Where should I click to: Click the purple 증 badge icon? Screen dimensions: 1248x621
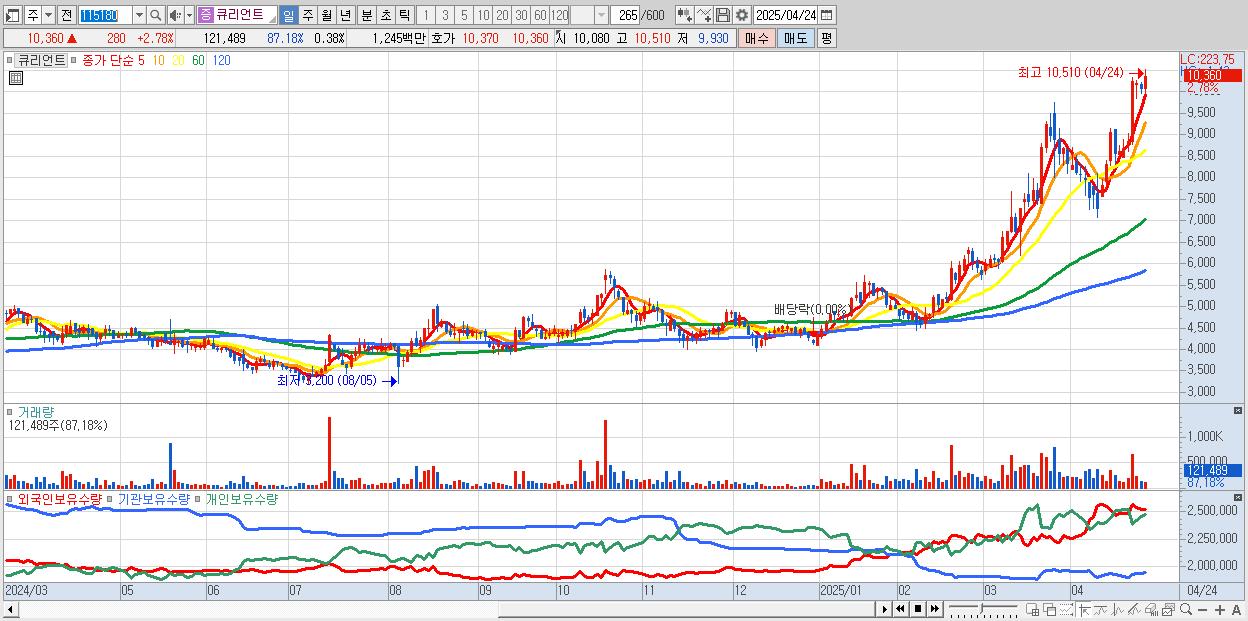click(x=205, y=15)
